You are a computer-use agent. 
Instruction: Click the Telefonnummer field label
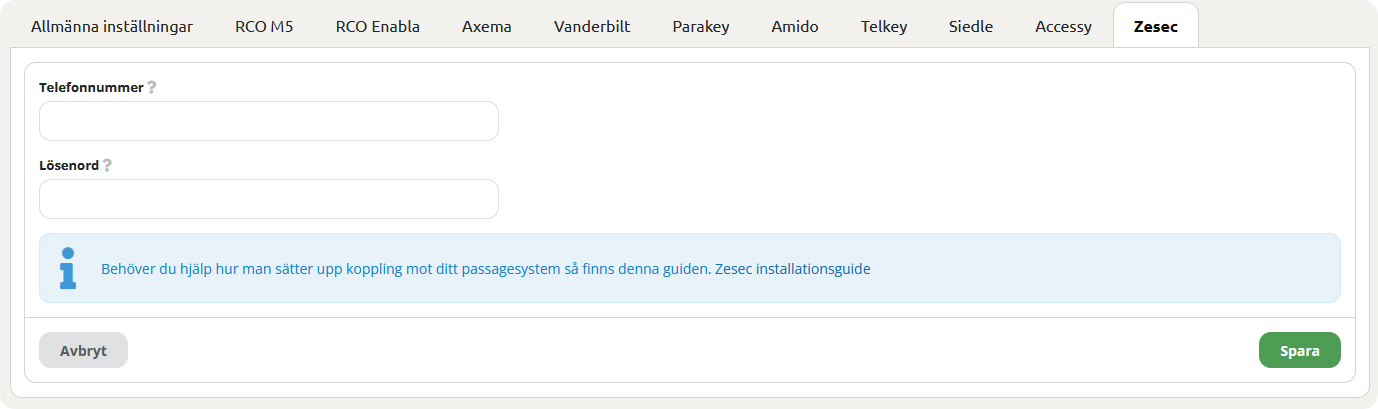[x=91, y=87]
